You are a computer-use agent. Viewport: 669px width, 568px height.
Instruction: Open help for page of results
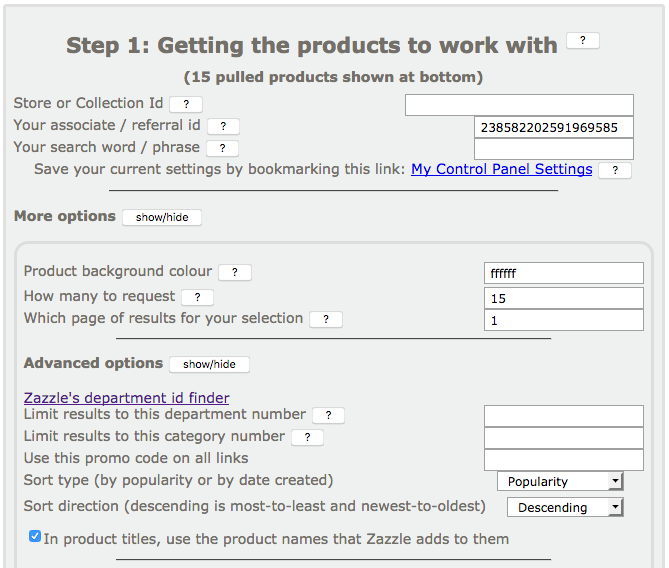tap(326, 319)
